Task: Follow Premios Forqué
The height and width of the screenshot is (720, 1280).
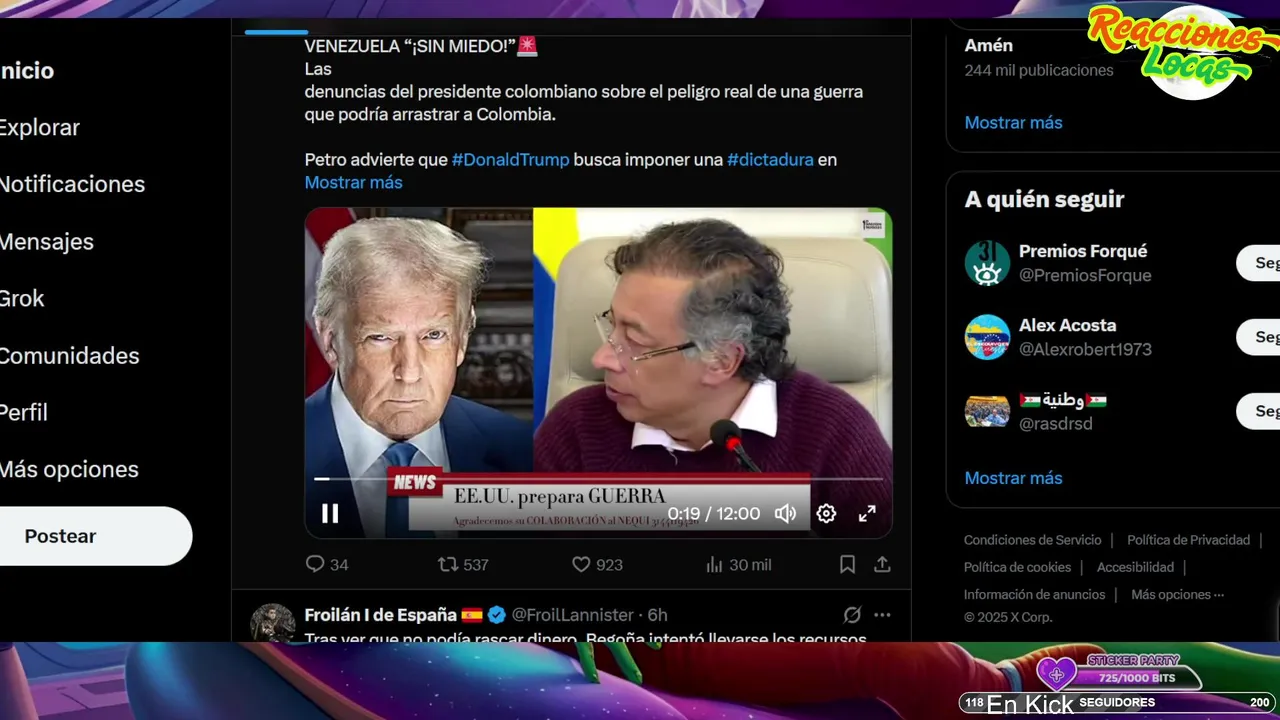Action: pyautogui.click(x=1259, y=263)
